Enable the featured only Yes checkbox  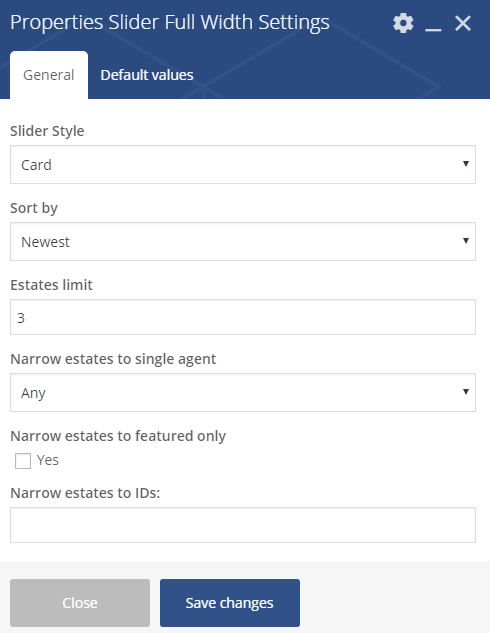(23, 461)
